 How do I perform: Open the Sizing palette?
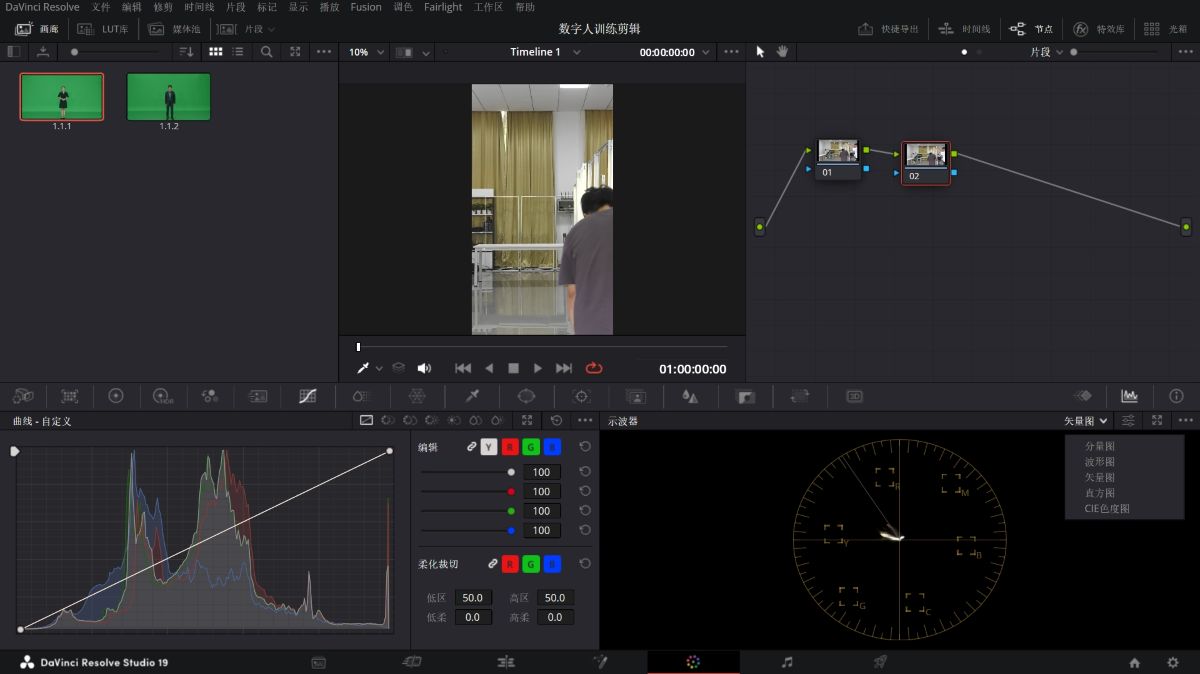pyautogui.click(x=799, y=396)
